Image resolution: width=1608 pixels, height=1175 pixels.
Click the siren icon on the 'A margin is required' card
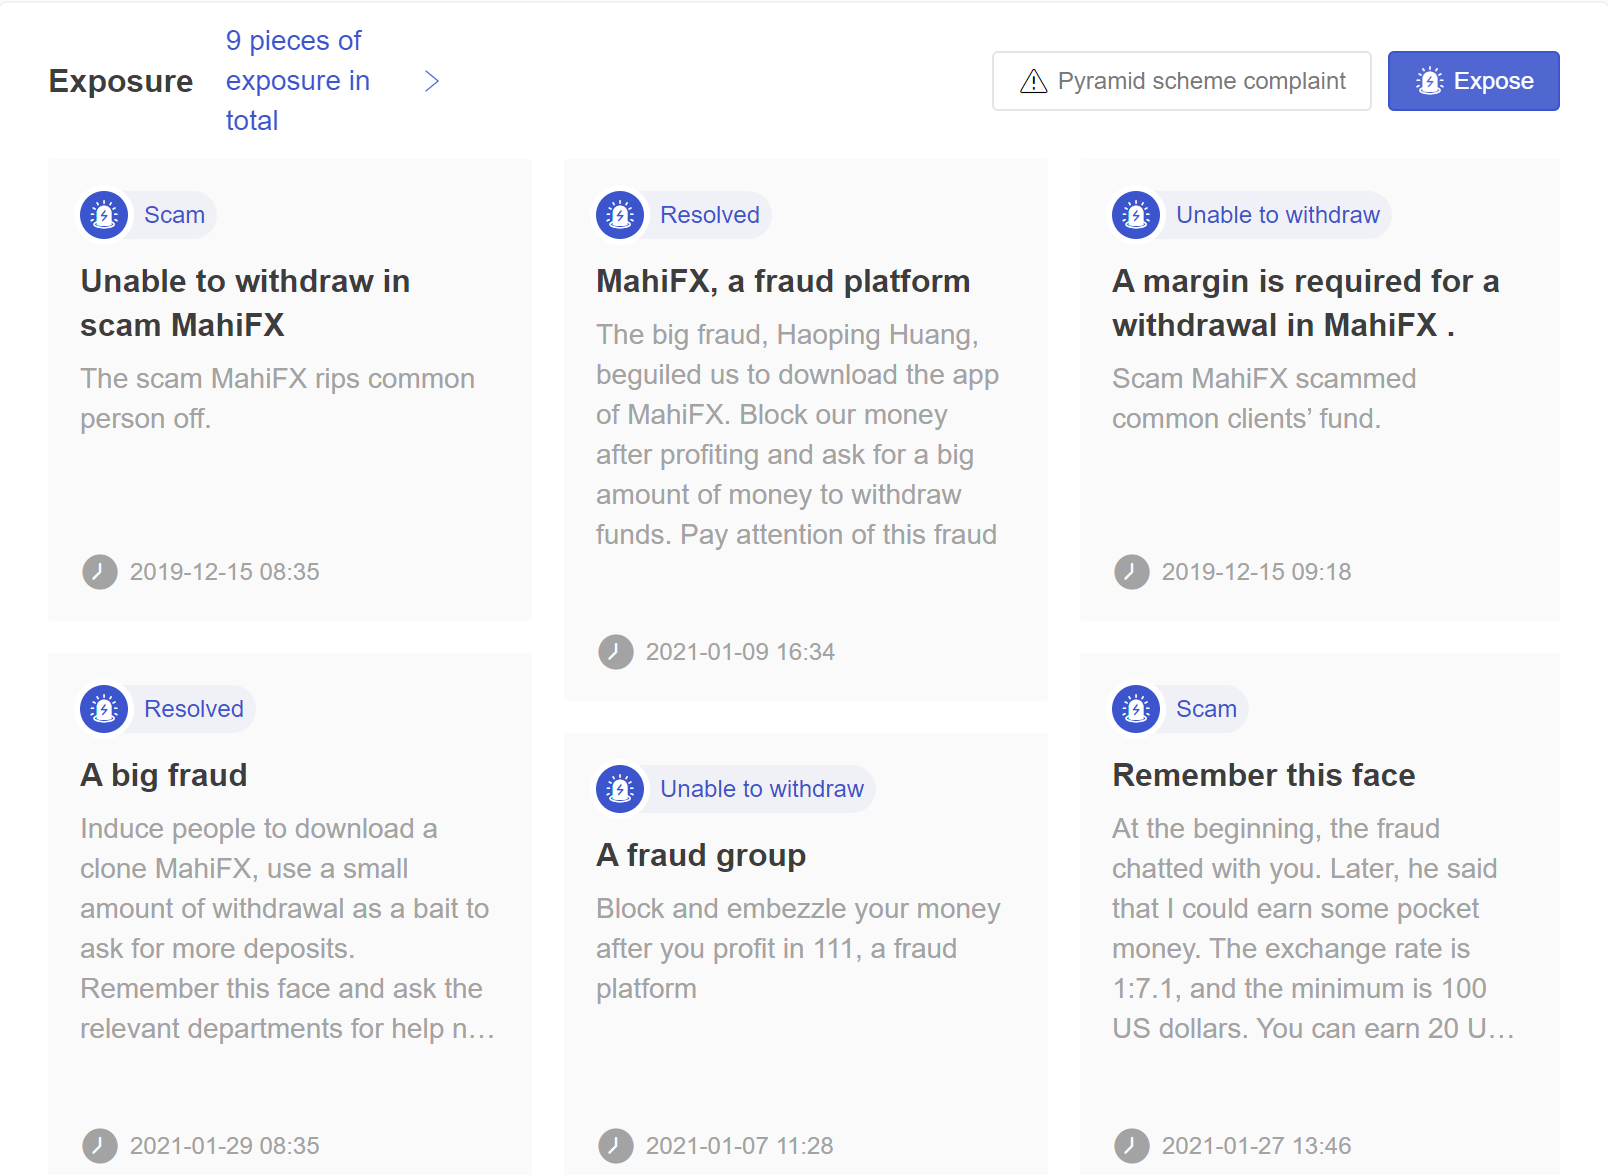(x=1136, y=215)
